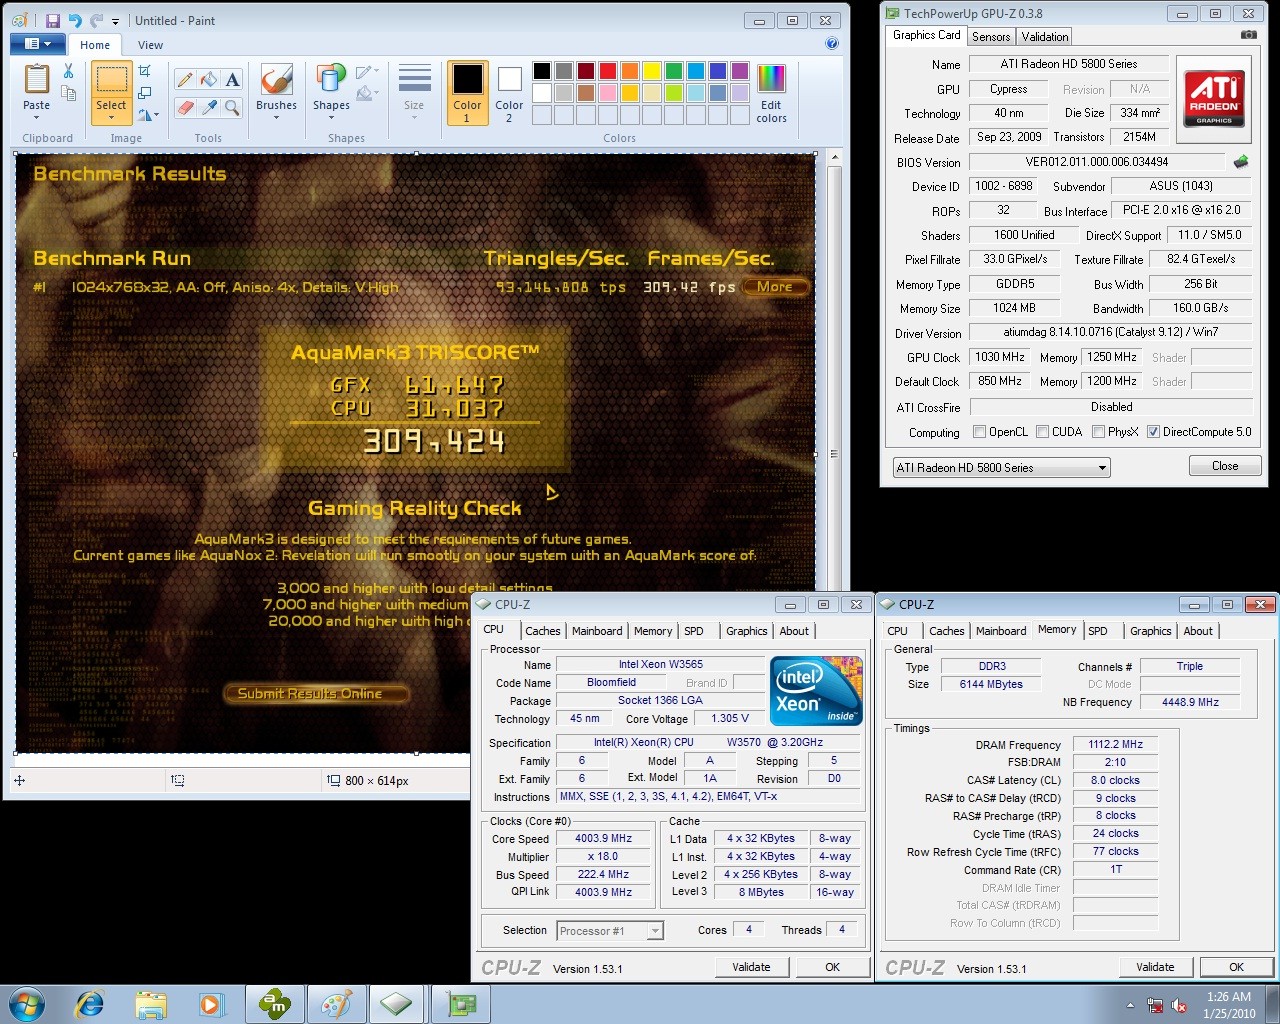
Task: Select the Text tool in Paint
Action: (232, 80)
